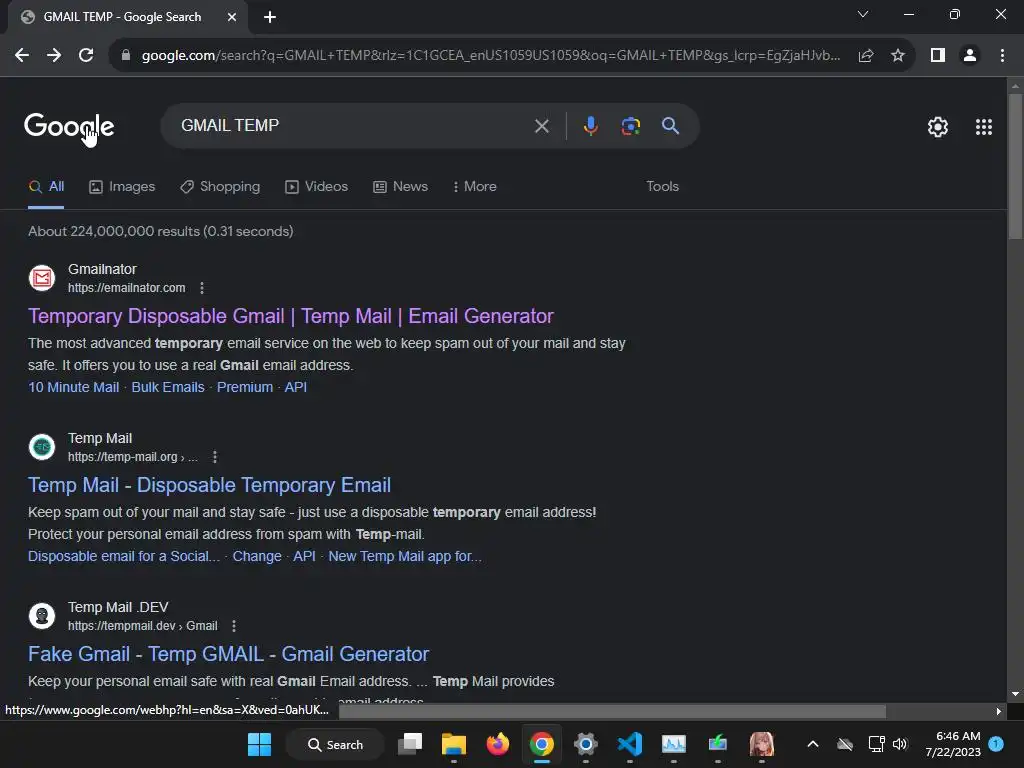Screen dimensions: 1024x768
Task: Go forward in browser history
Action: coord(54,56)
